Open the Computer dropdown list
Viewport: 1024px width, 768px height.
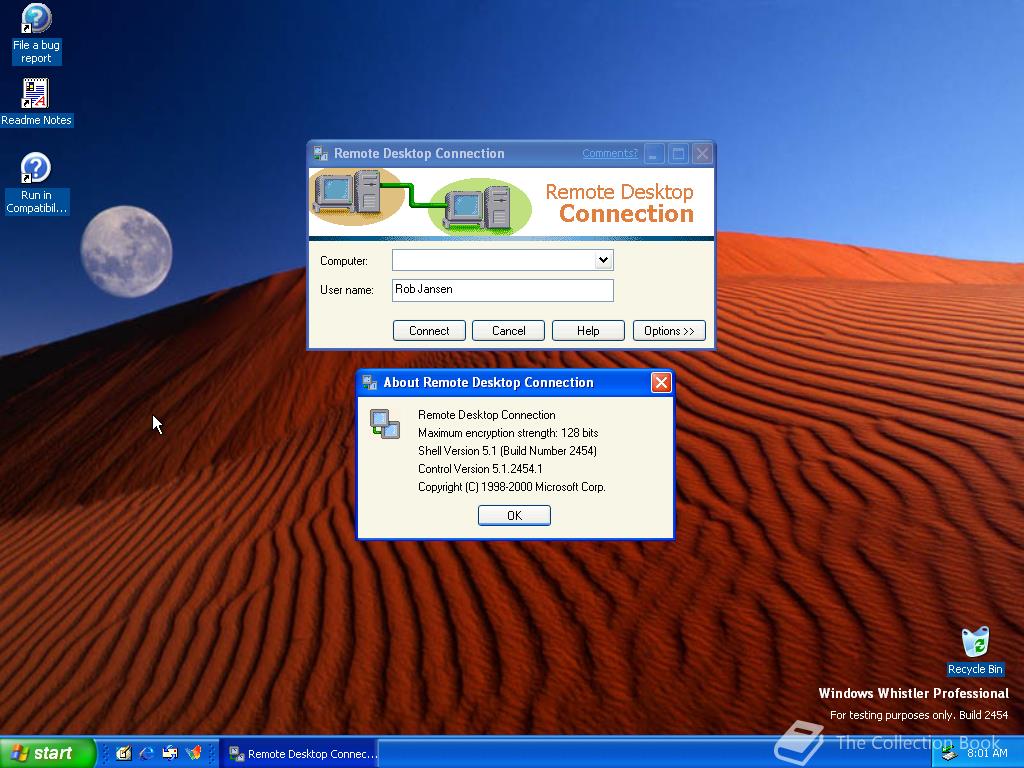603,260
